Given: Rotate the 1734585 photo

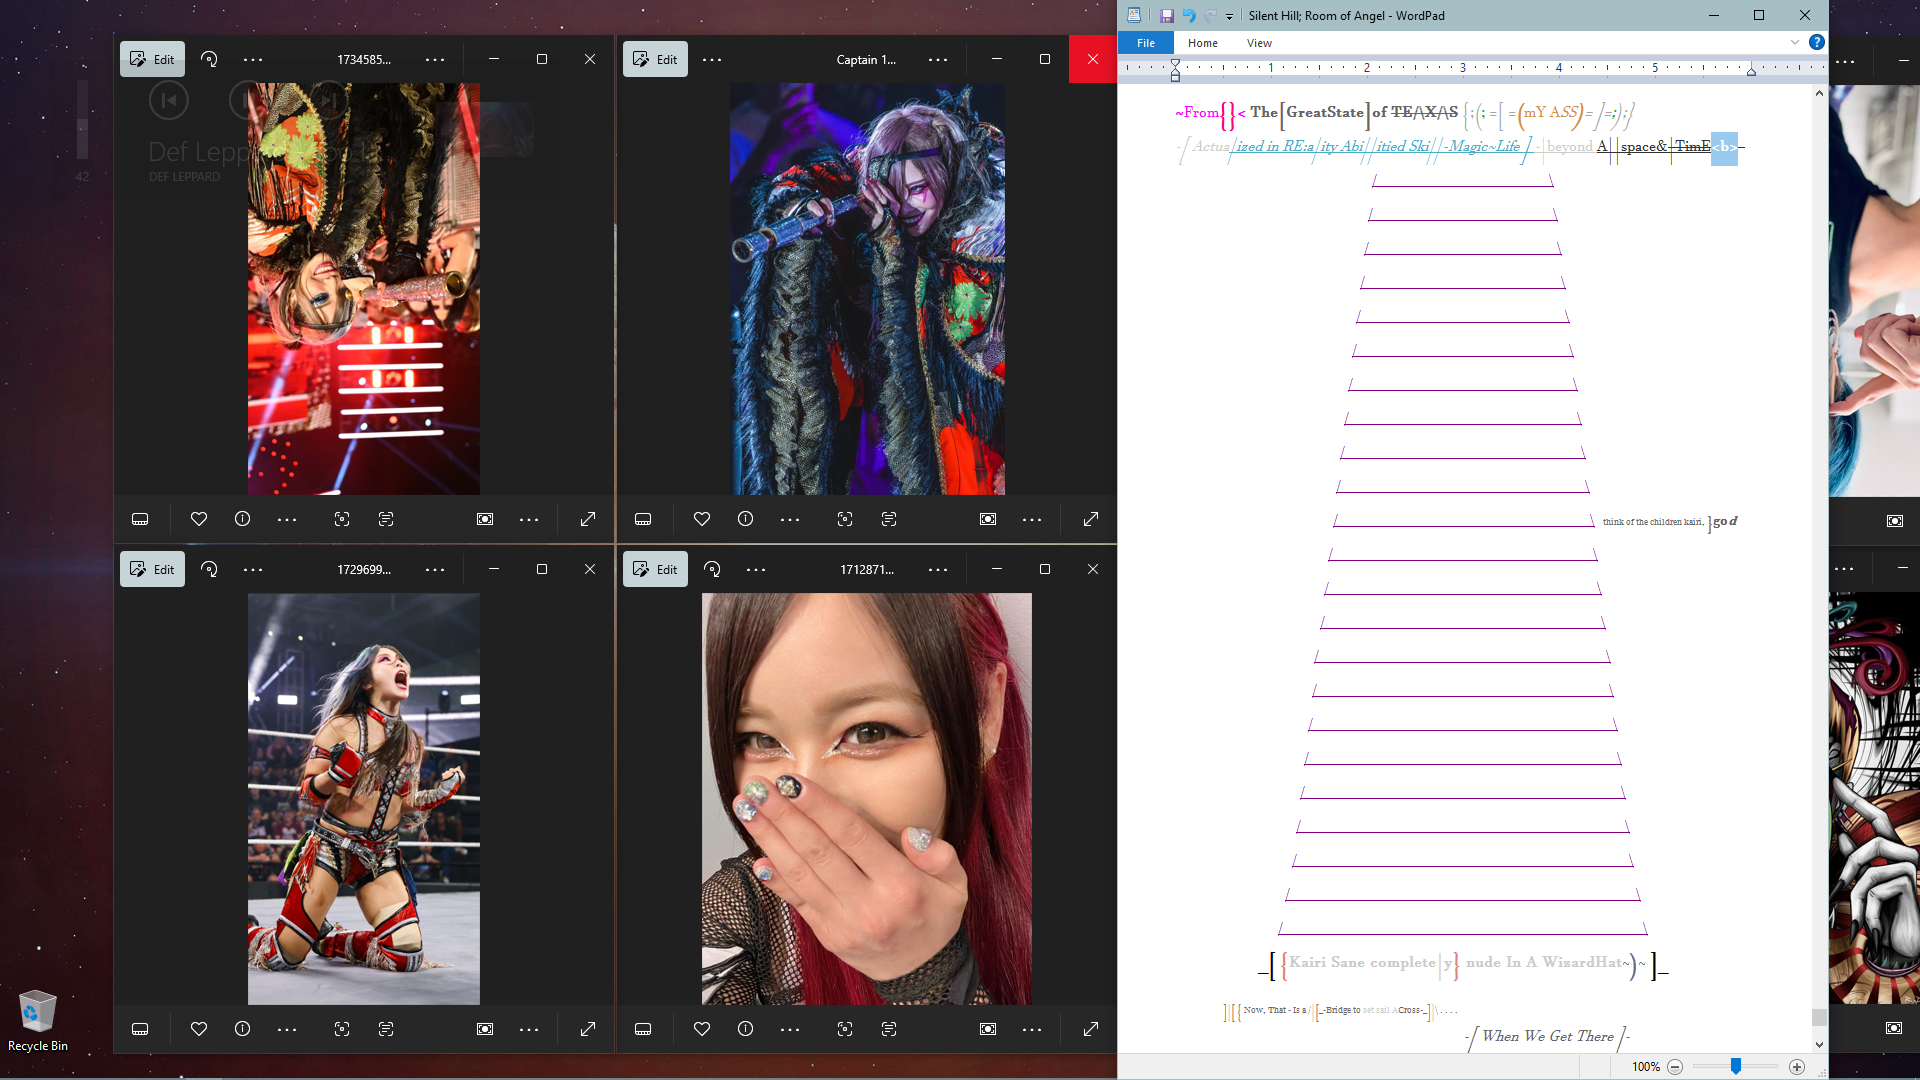Looking at the screenshot, I should coord(209,59).
